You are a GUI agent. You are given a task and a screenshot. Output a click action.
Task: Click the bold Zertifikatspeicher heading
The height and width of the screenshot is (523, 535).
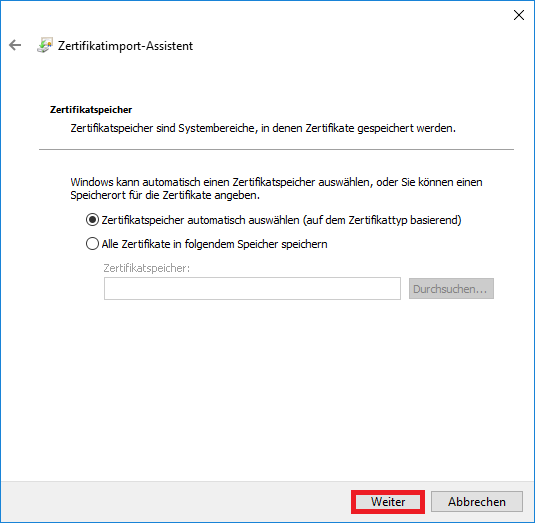point(91,110)
